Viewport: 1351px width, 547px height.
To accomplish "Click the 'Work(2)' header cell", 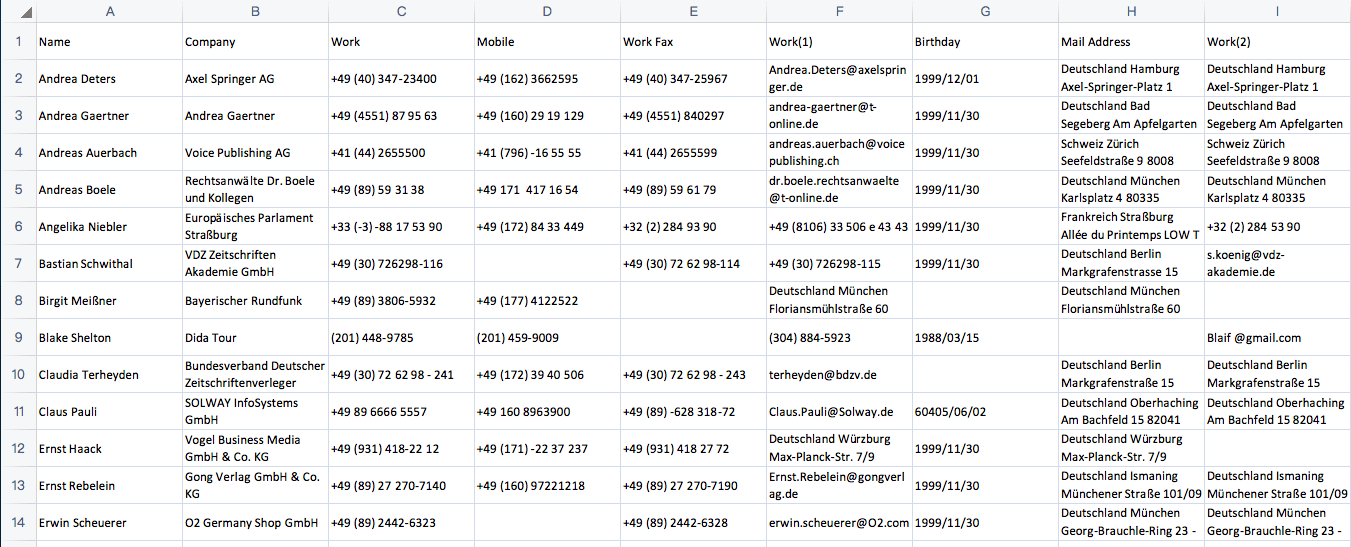I will (x=1277, y=42).
